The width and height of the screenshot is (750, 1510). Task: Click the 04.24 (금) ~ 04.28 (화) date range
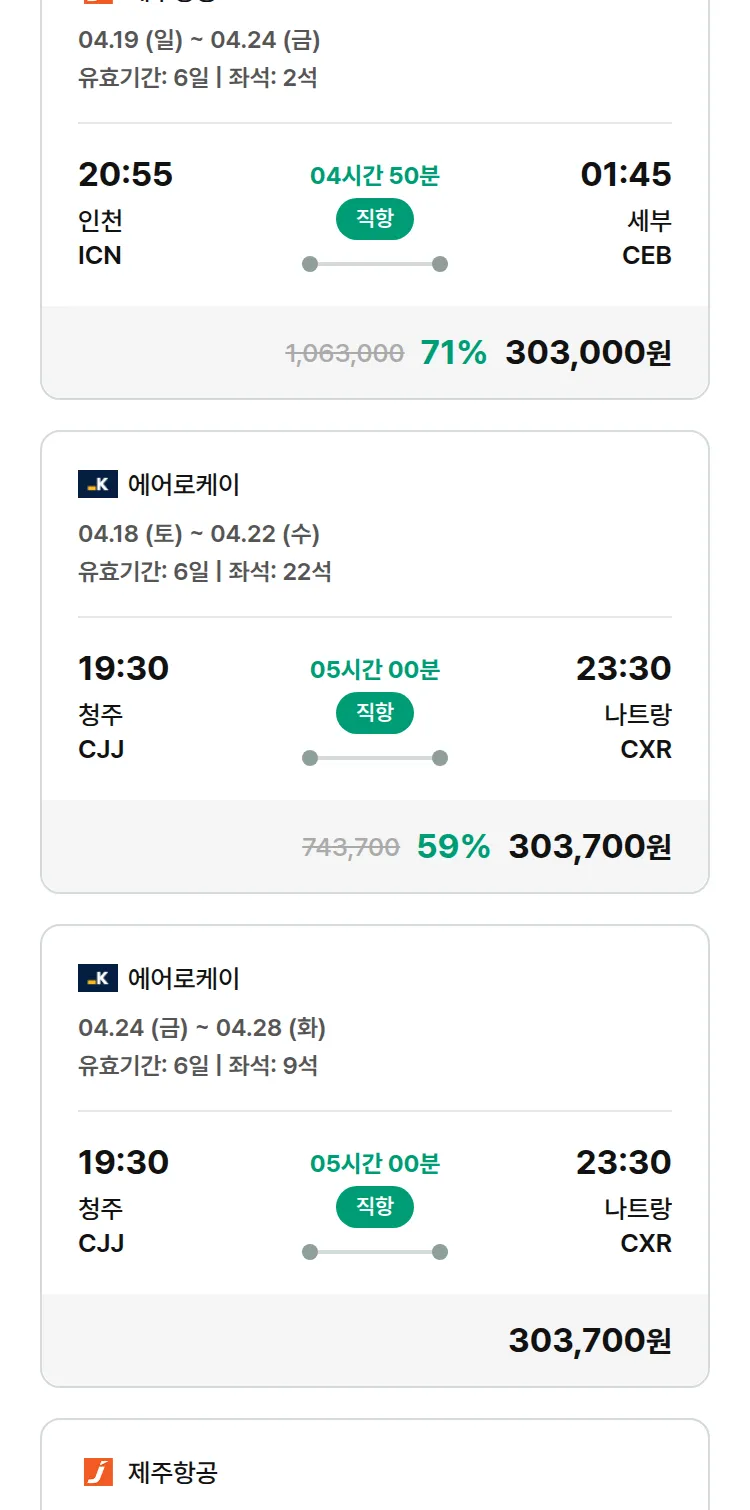pos(202,1028)
